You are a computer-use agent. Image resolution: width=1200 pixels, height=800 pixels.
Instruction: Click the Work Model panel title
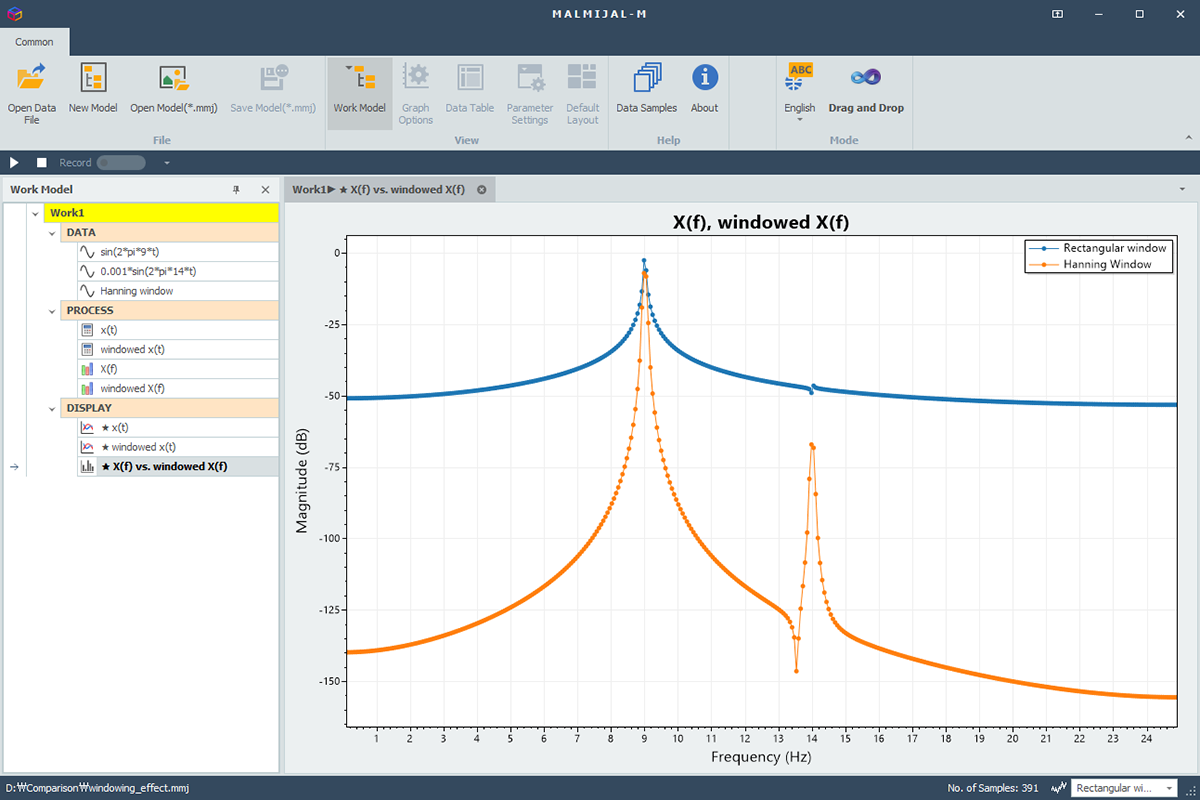click(x=41, y=190)
